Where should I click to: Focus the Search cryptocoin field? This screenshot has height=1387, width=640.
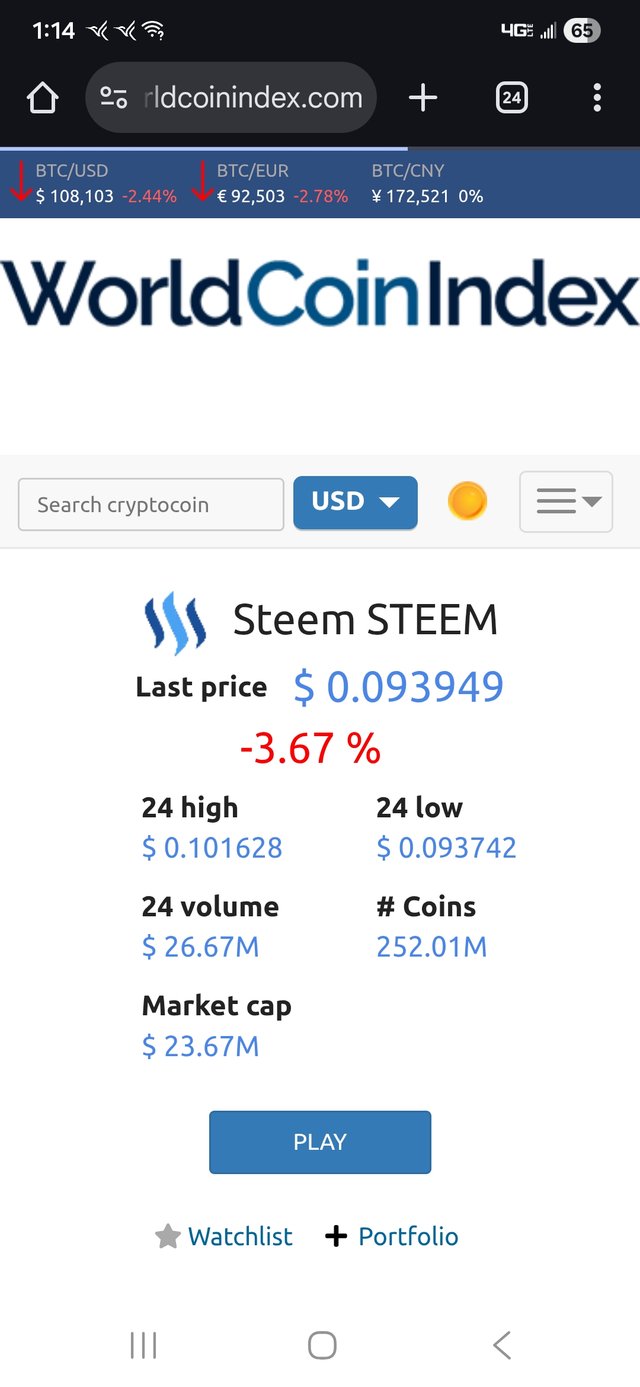point(151,504)
